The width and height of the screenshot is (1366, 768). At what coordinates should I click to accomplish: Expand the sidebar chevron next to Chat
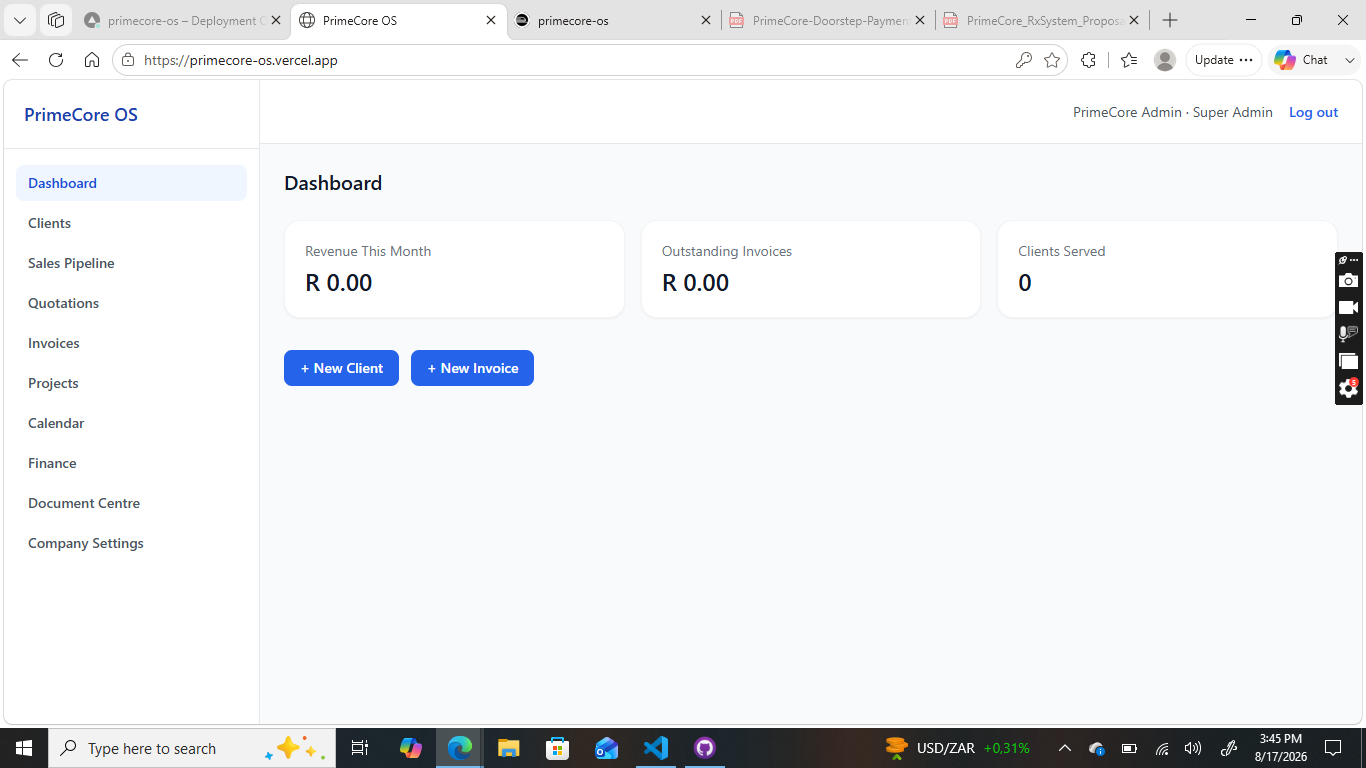point(1350,60)
